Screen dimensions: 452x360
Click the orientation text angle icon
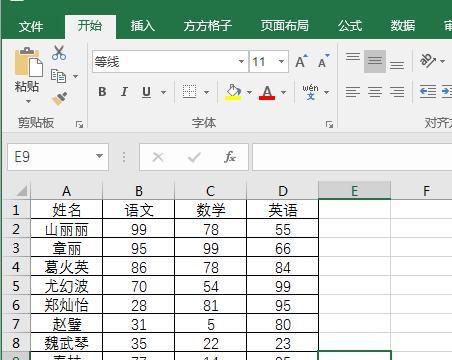coord(428,60)
